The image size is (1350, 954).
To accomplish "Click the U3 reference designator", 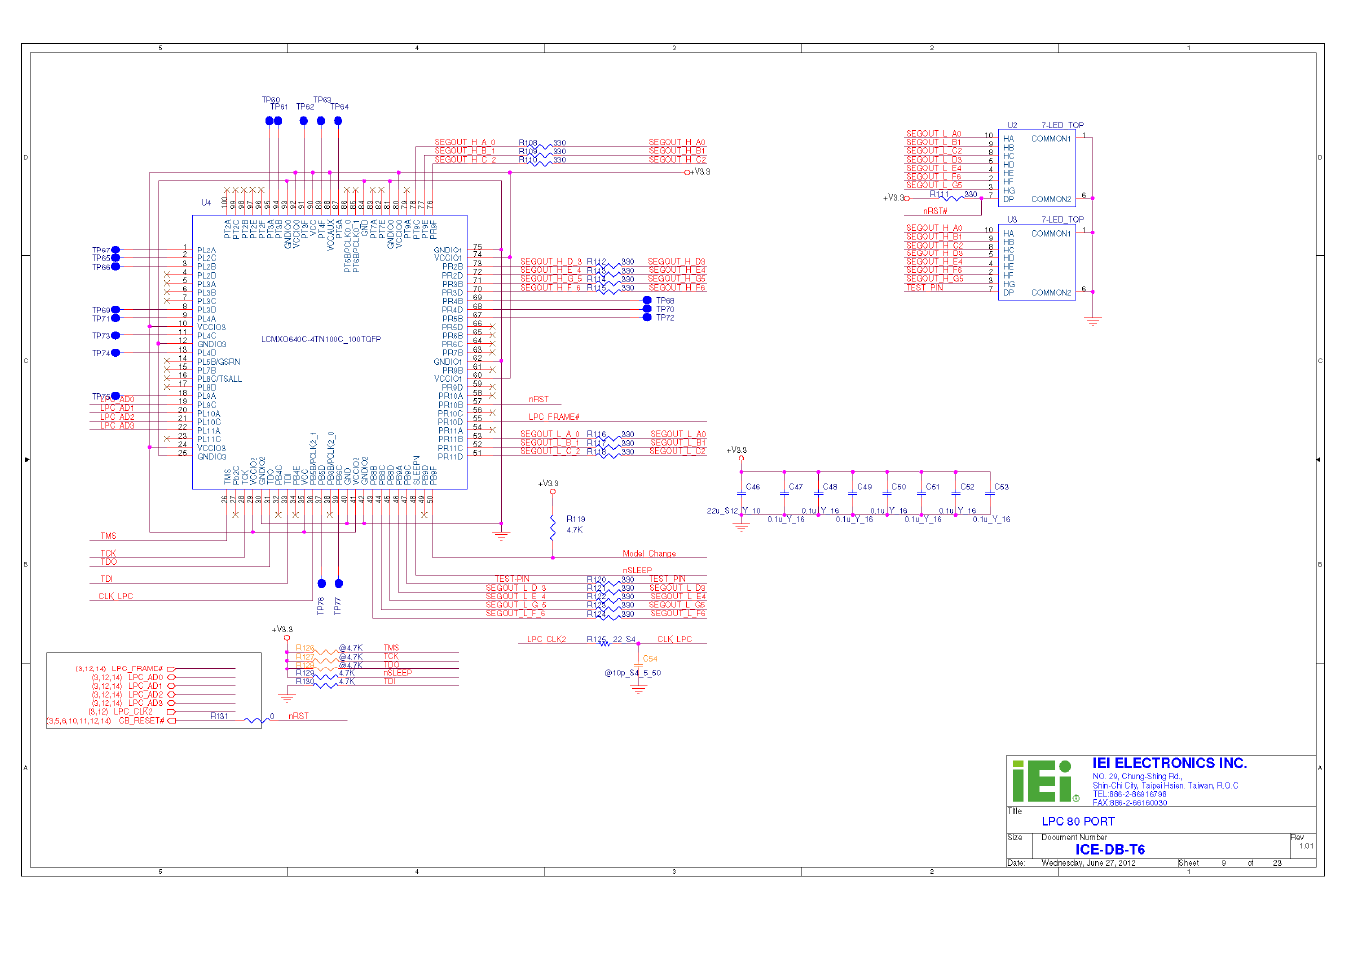I will (1012, 220).
